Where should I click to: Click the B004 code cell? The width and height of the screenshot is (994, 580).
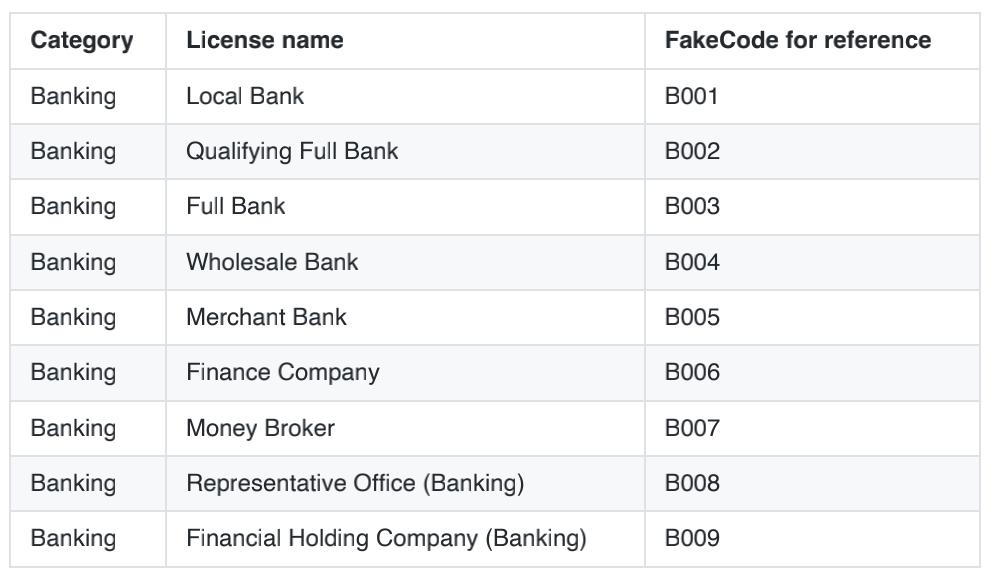click(x=692, y=263)
